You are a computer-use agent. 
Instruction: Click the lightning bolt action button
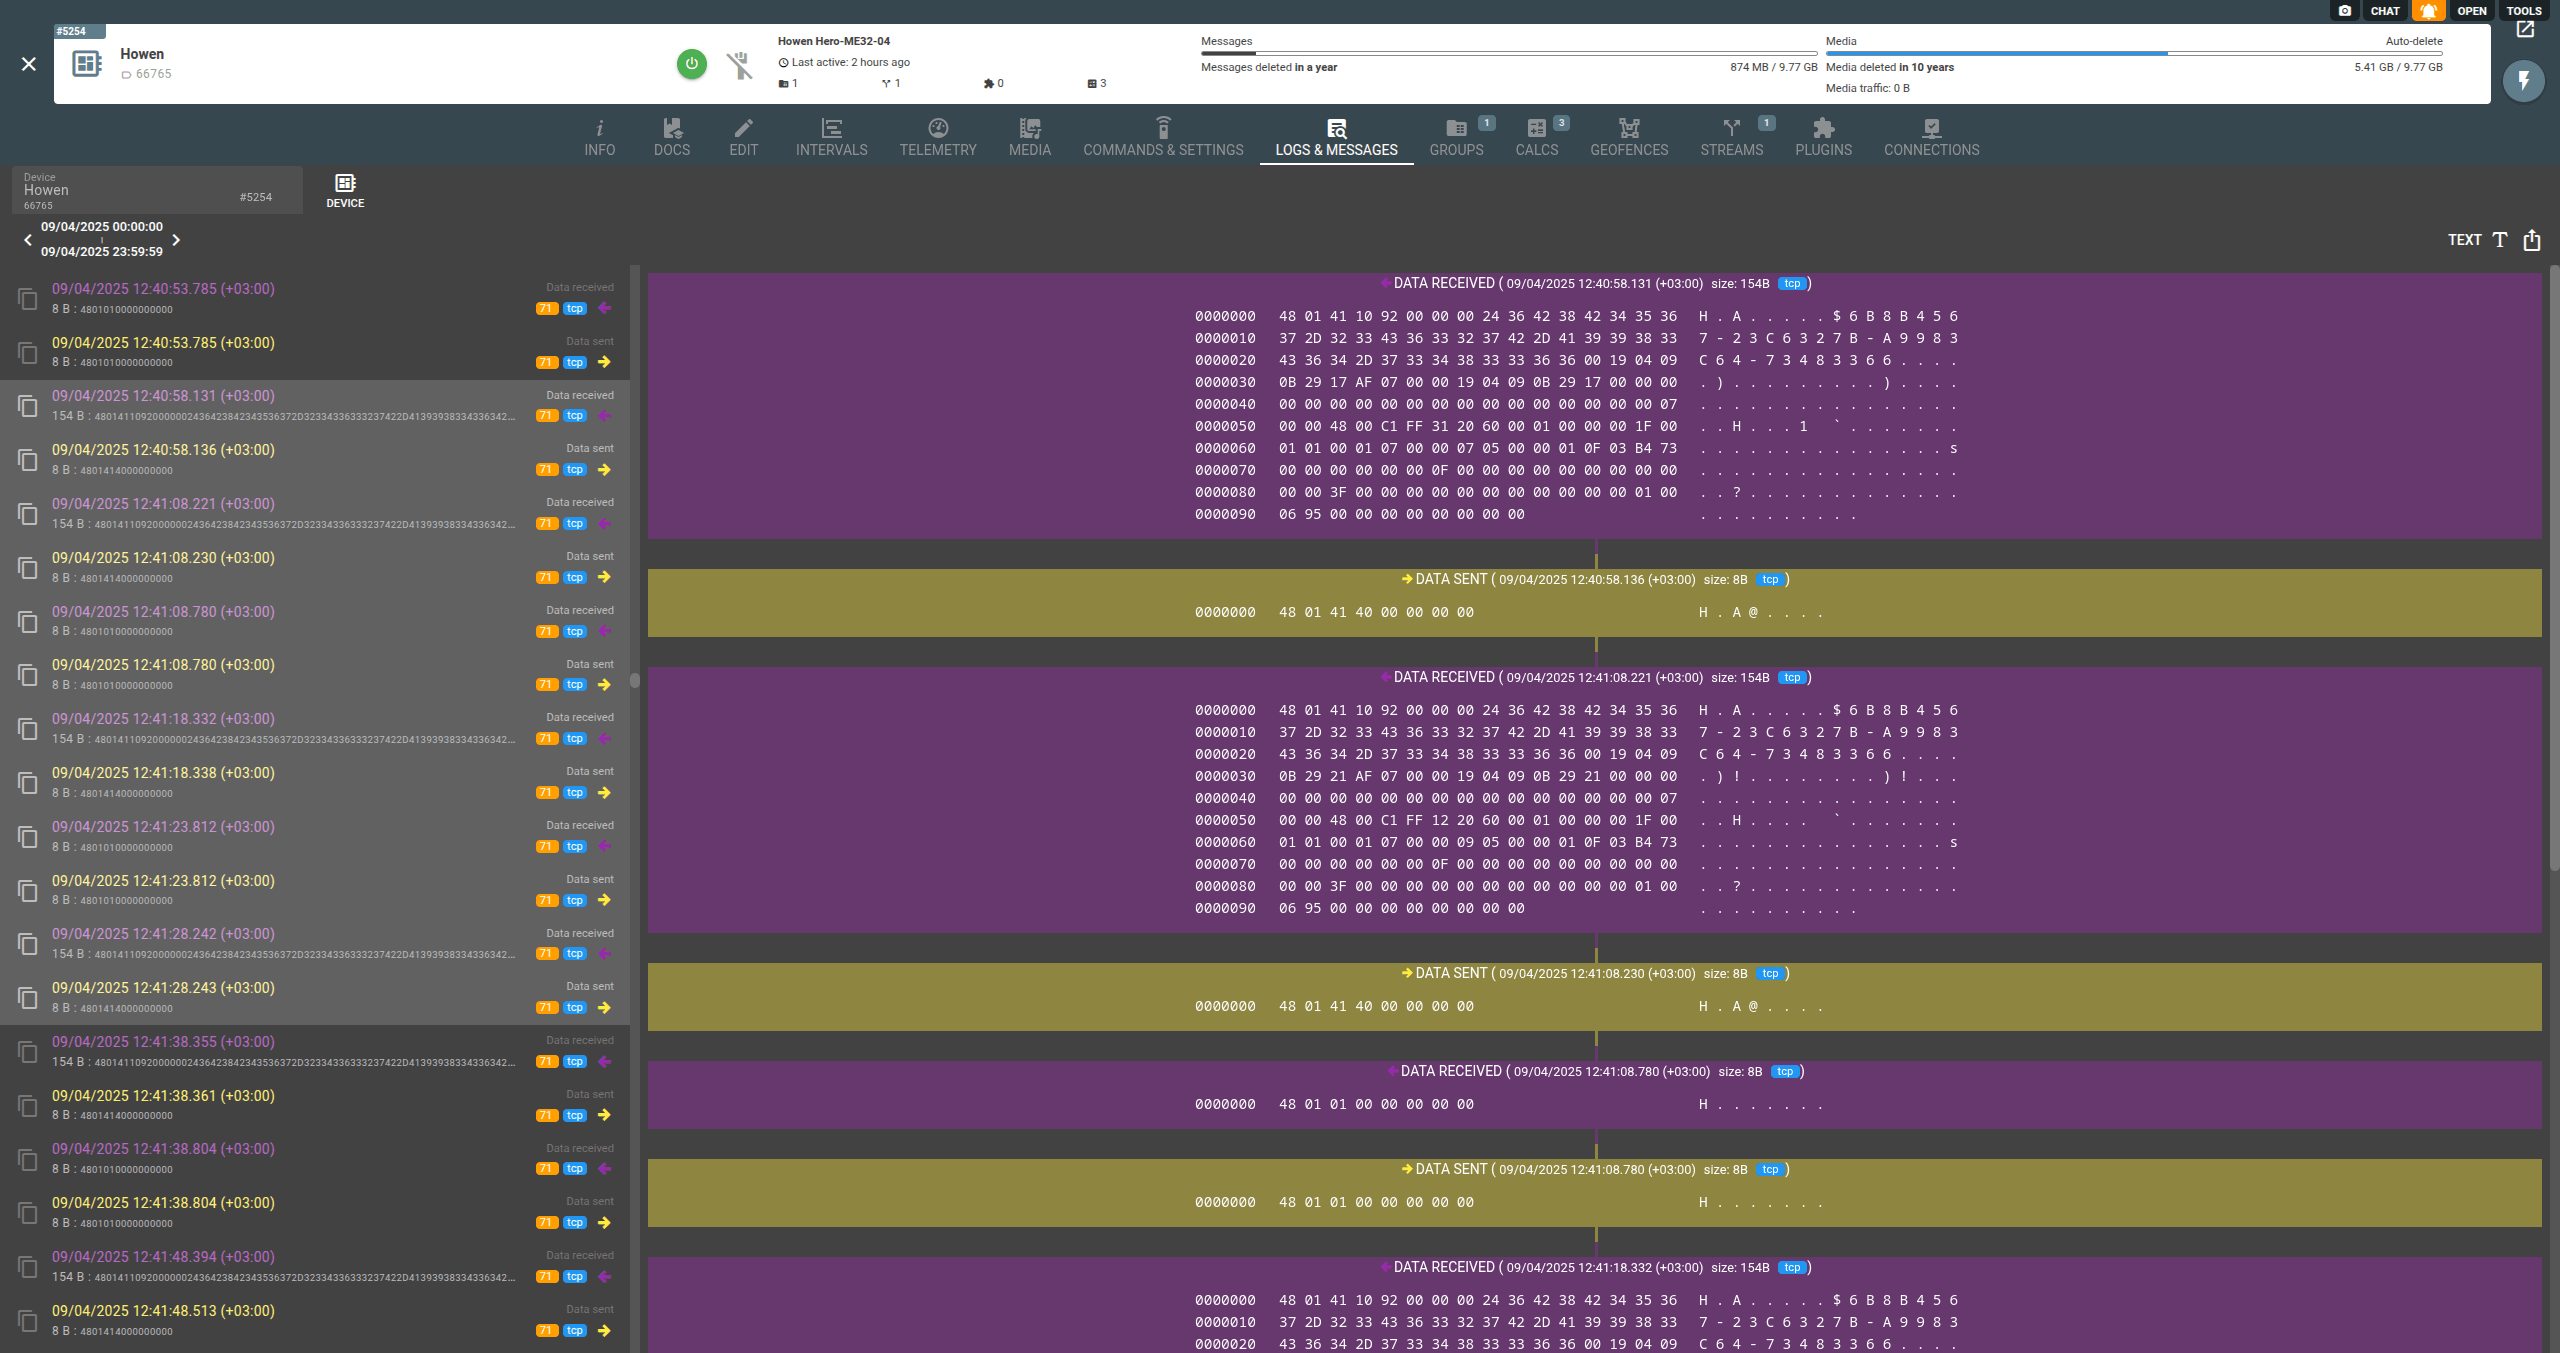[x=2523, y=80]
